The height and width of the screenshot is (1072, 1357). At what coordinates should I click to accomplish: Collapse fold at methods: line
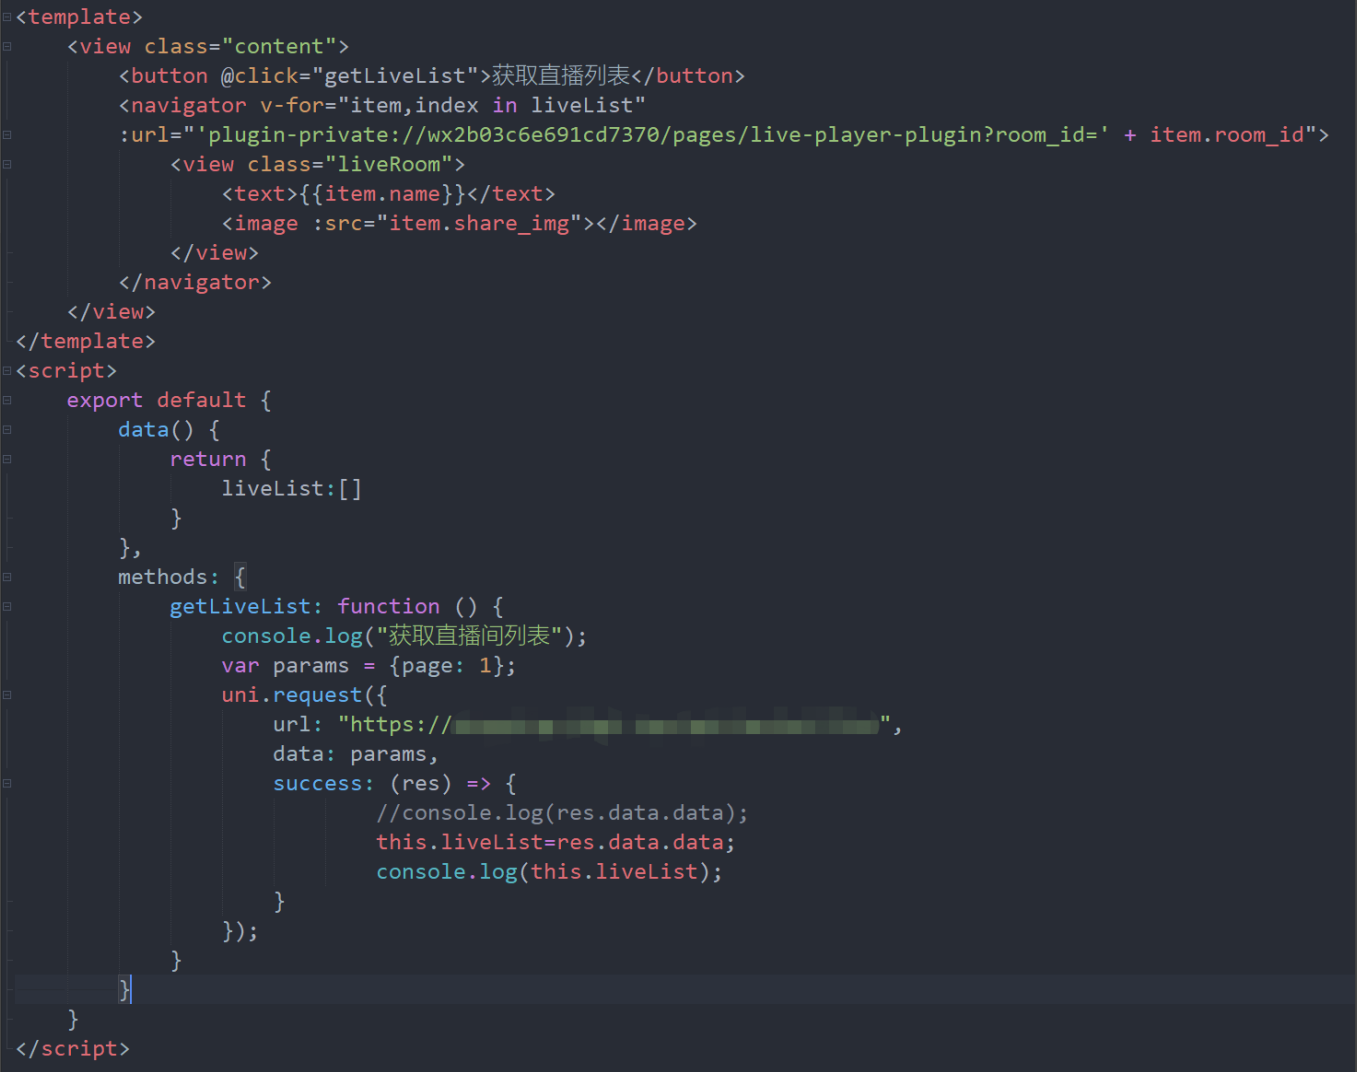(7, 577)
